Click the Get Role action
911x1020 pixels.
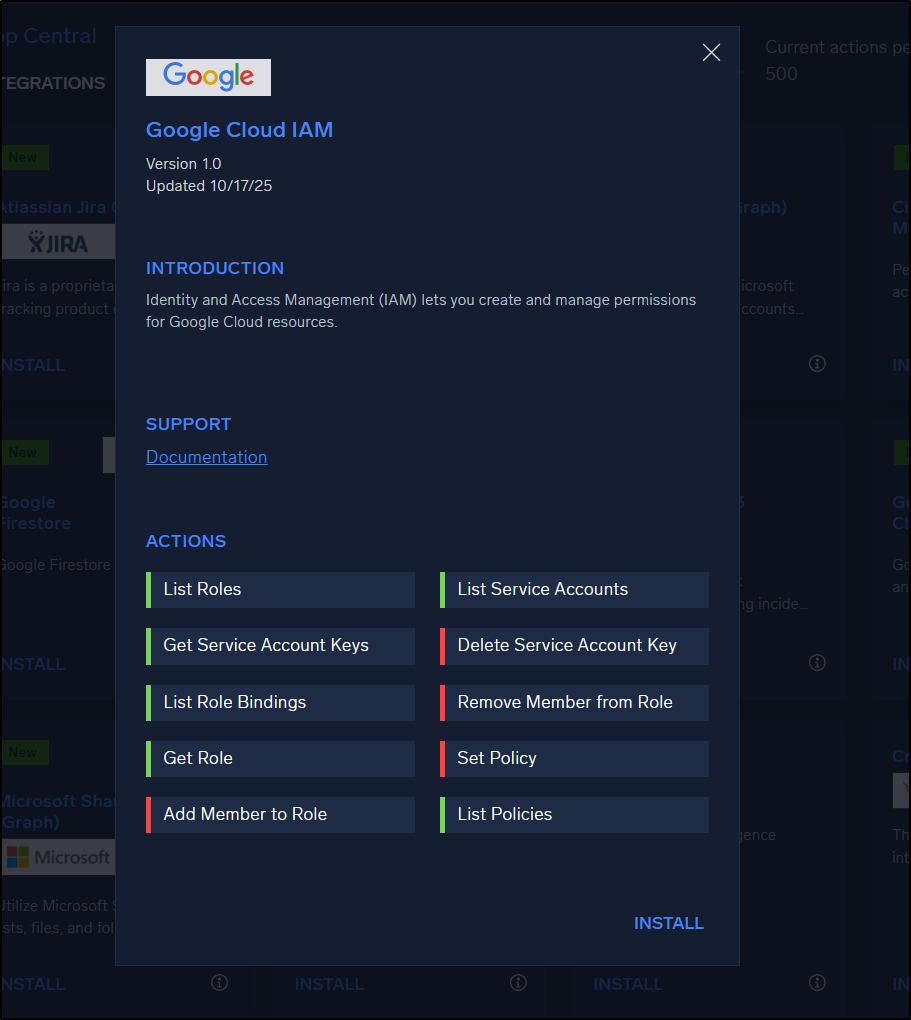(280, 758)
